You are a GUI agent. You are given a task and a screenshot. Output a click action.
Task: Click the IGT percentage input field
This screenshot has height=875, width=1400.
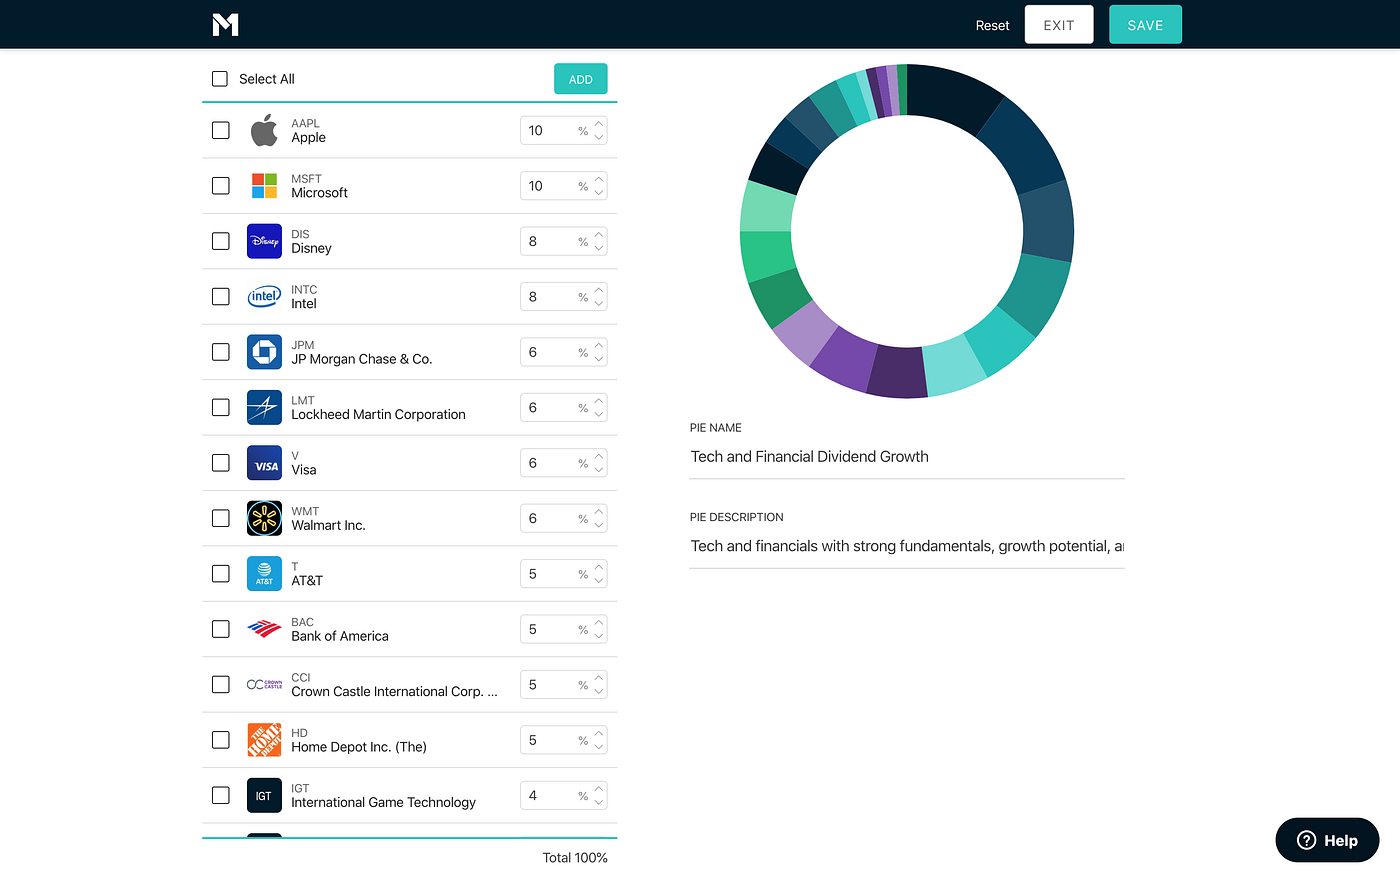(563, 796)
